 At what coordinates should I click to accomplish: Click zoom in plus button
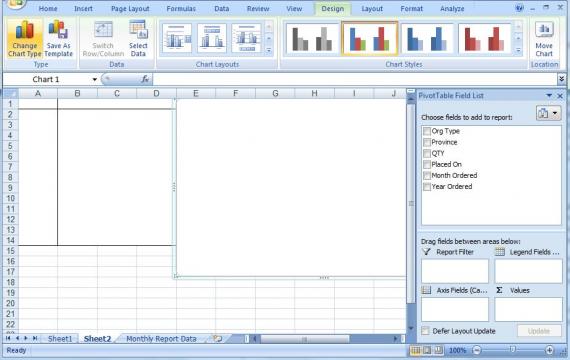[x=549, y=350]
